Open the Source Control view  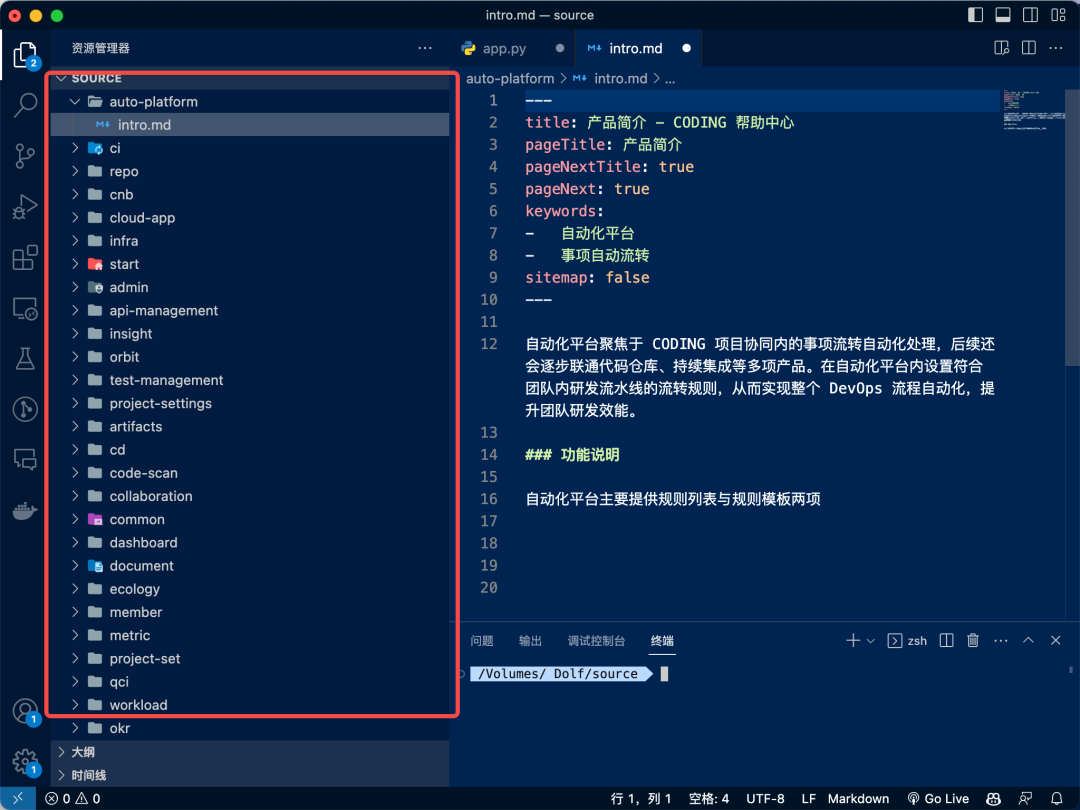(25, 156)
